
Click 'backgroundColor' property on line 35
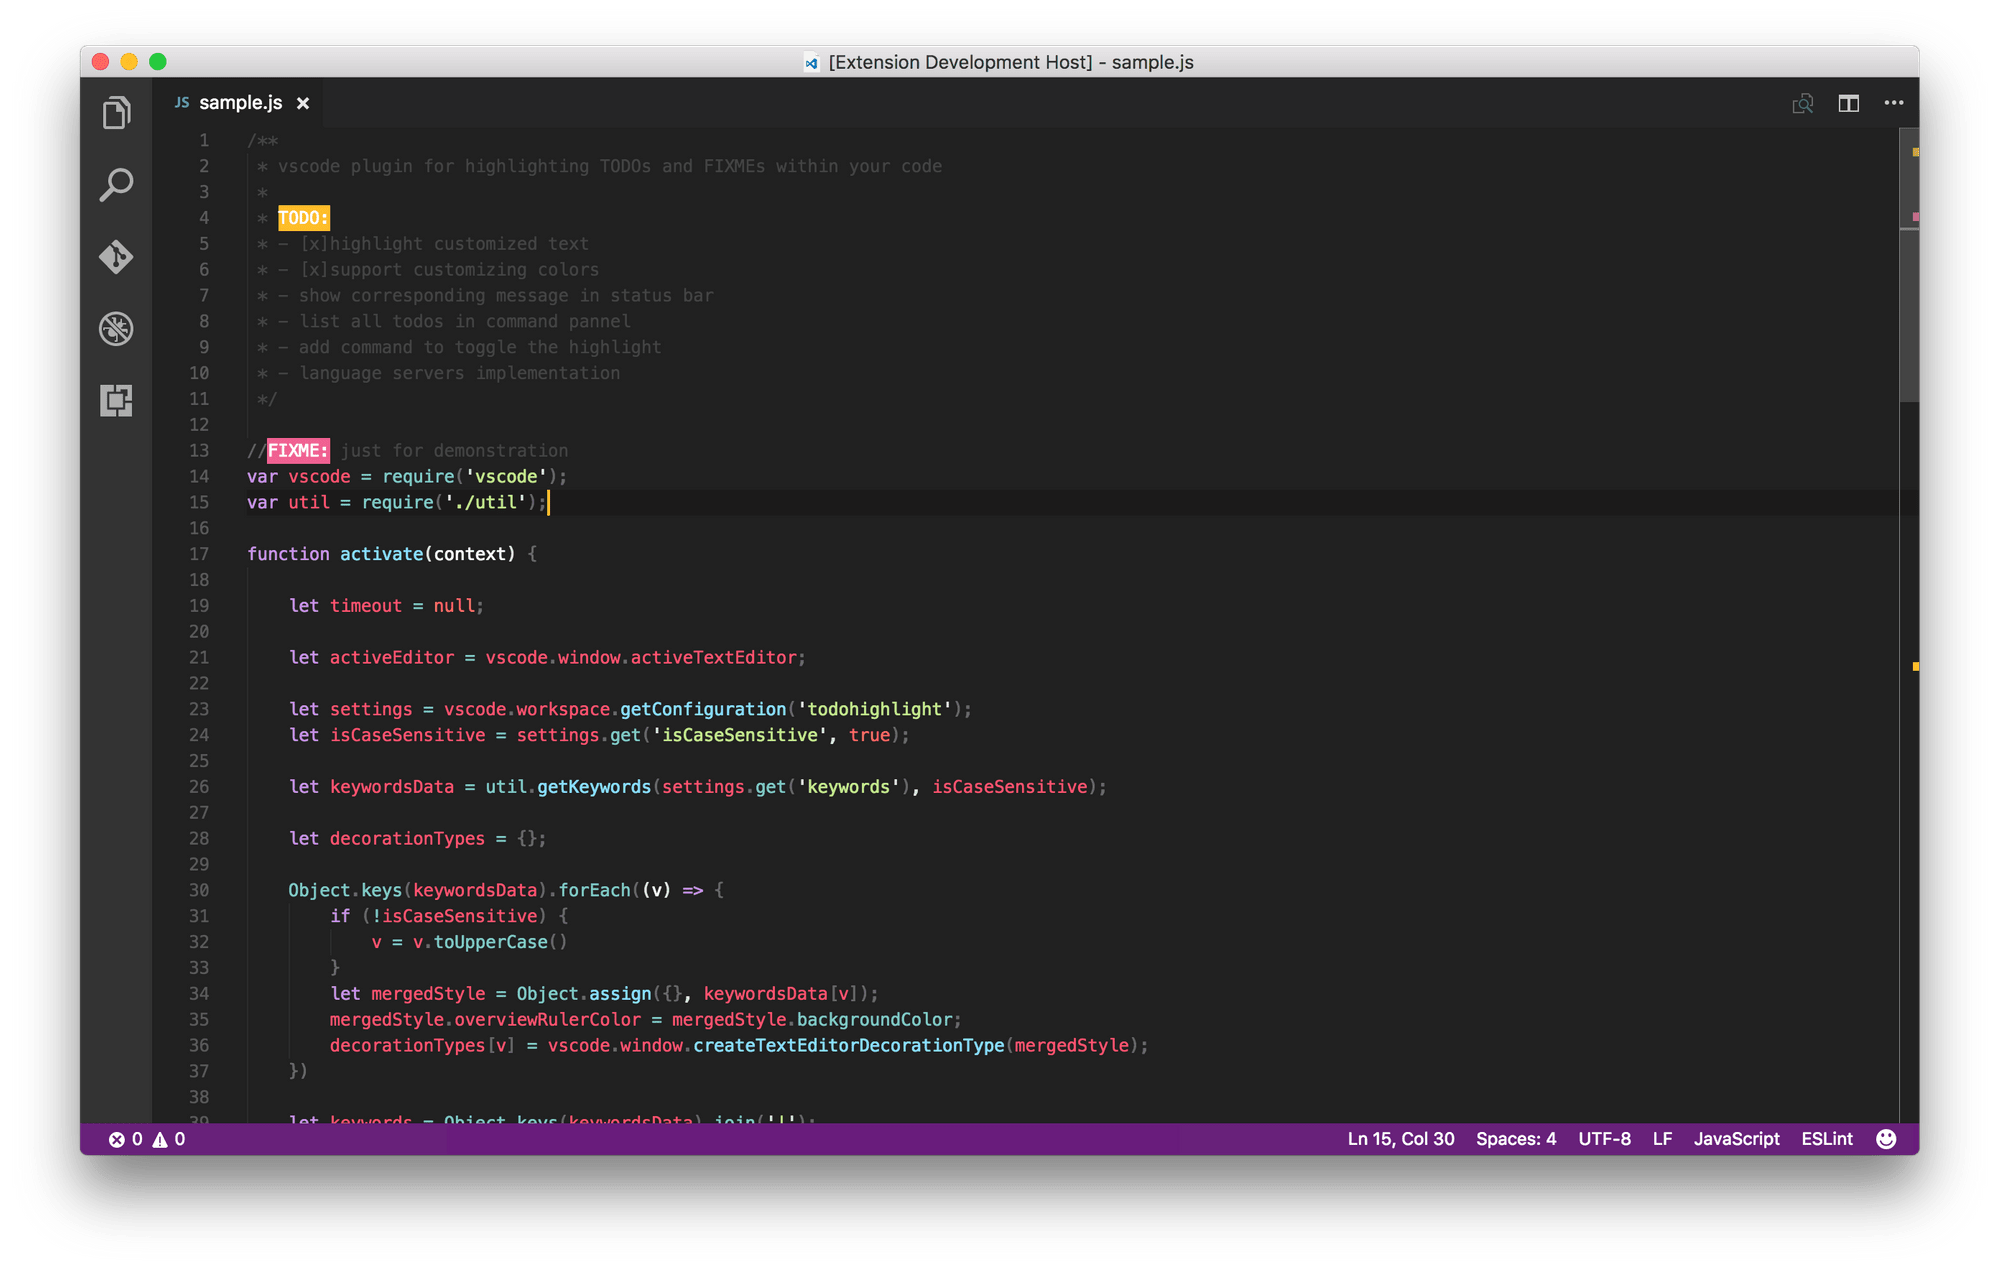pyautogui.click(x=874, y=1019)
